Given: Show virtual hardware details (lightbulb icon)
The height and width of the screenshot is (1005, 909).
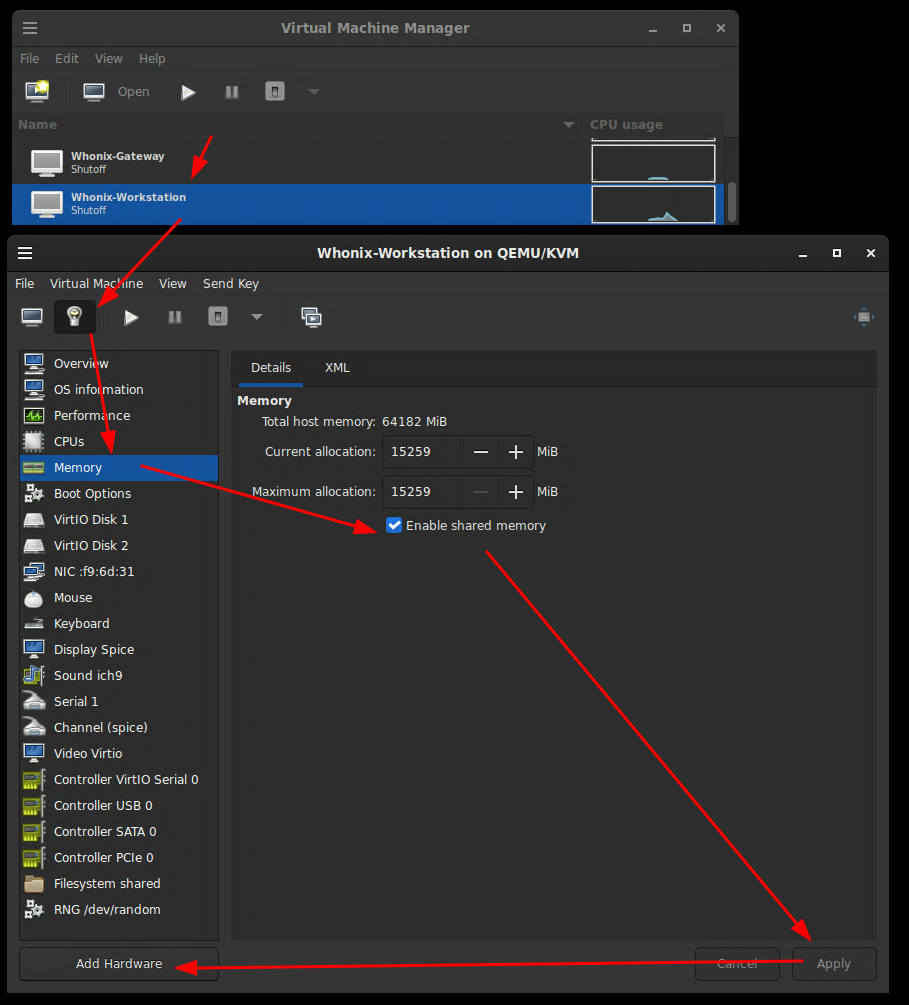Looking at the screenshot, I should pyautogui.click(x=75, y=317).
